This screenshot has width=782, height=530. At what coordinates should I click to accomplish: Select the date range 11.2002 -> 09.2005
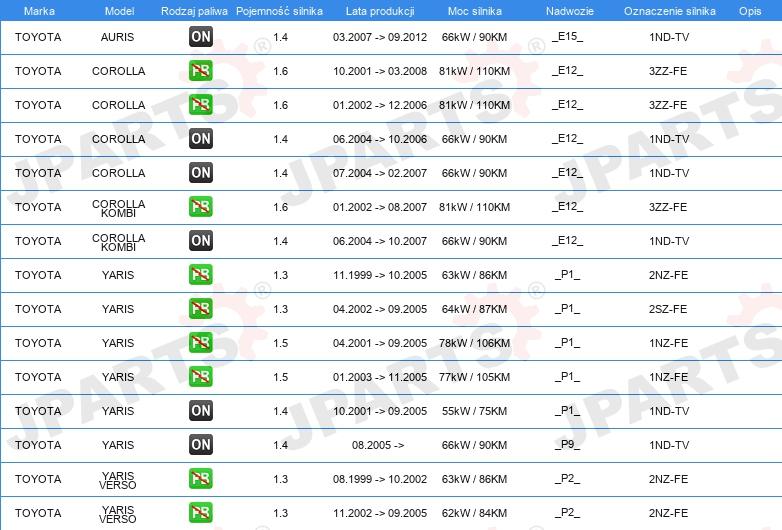(x=380, y=513)
